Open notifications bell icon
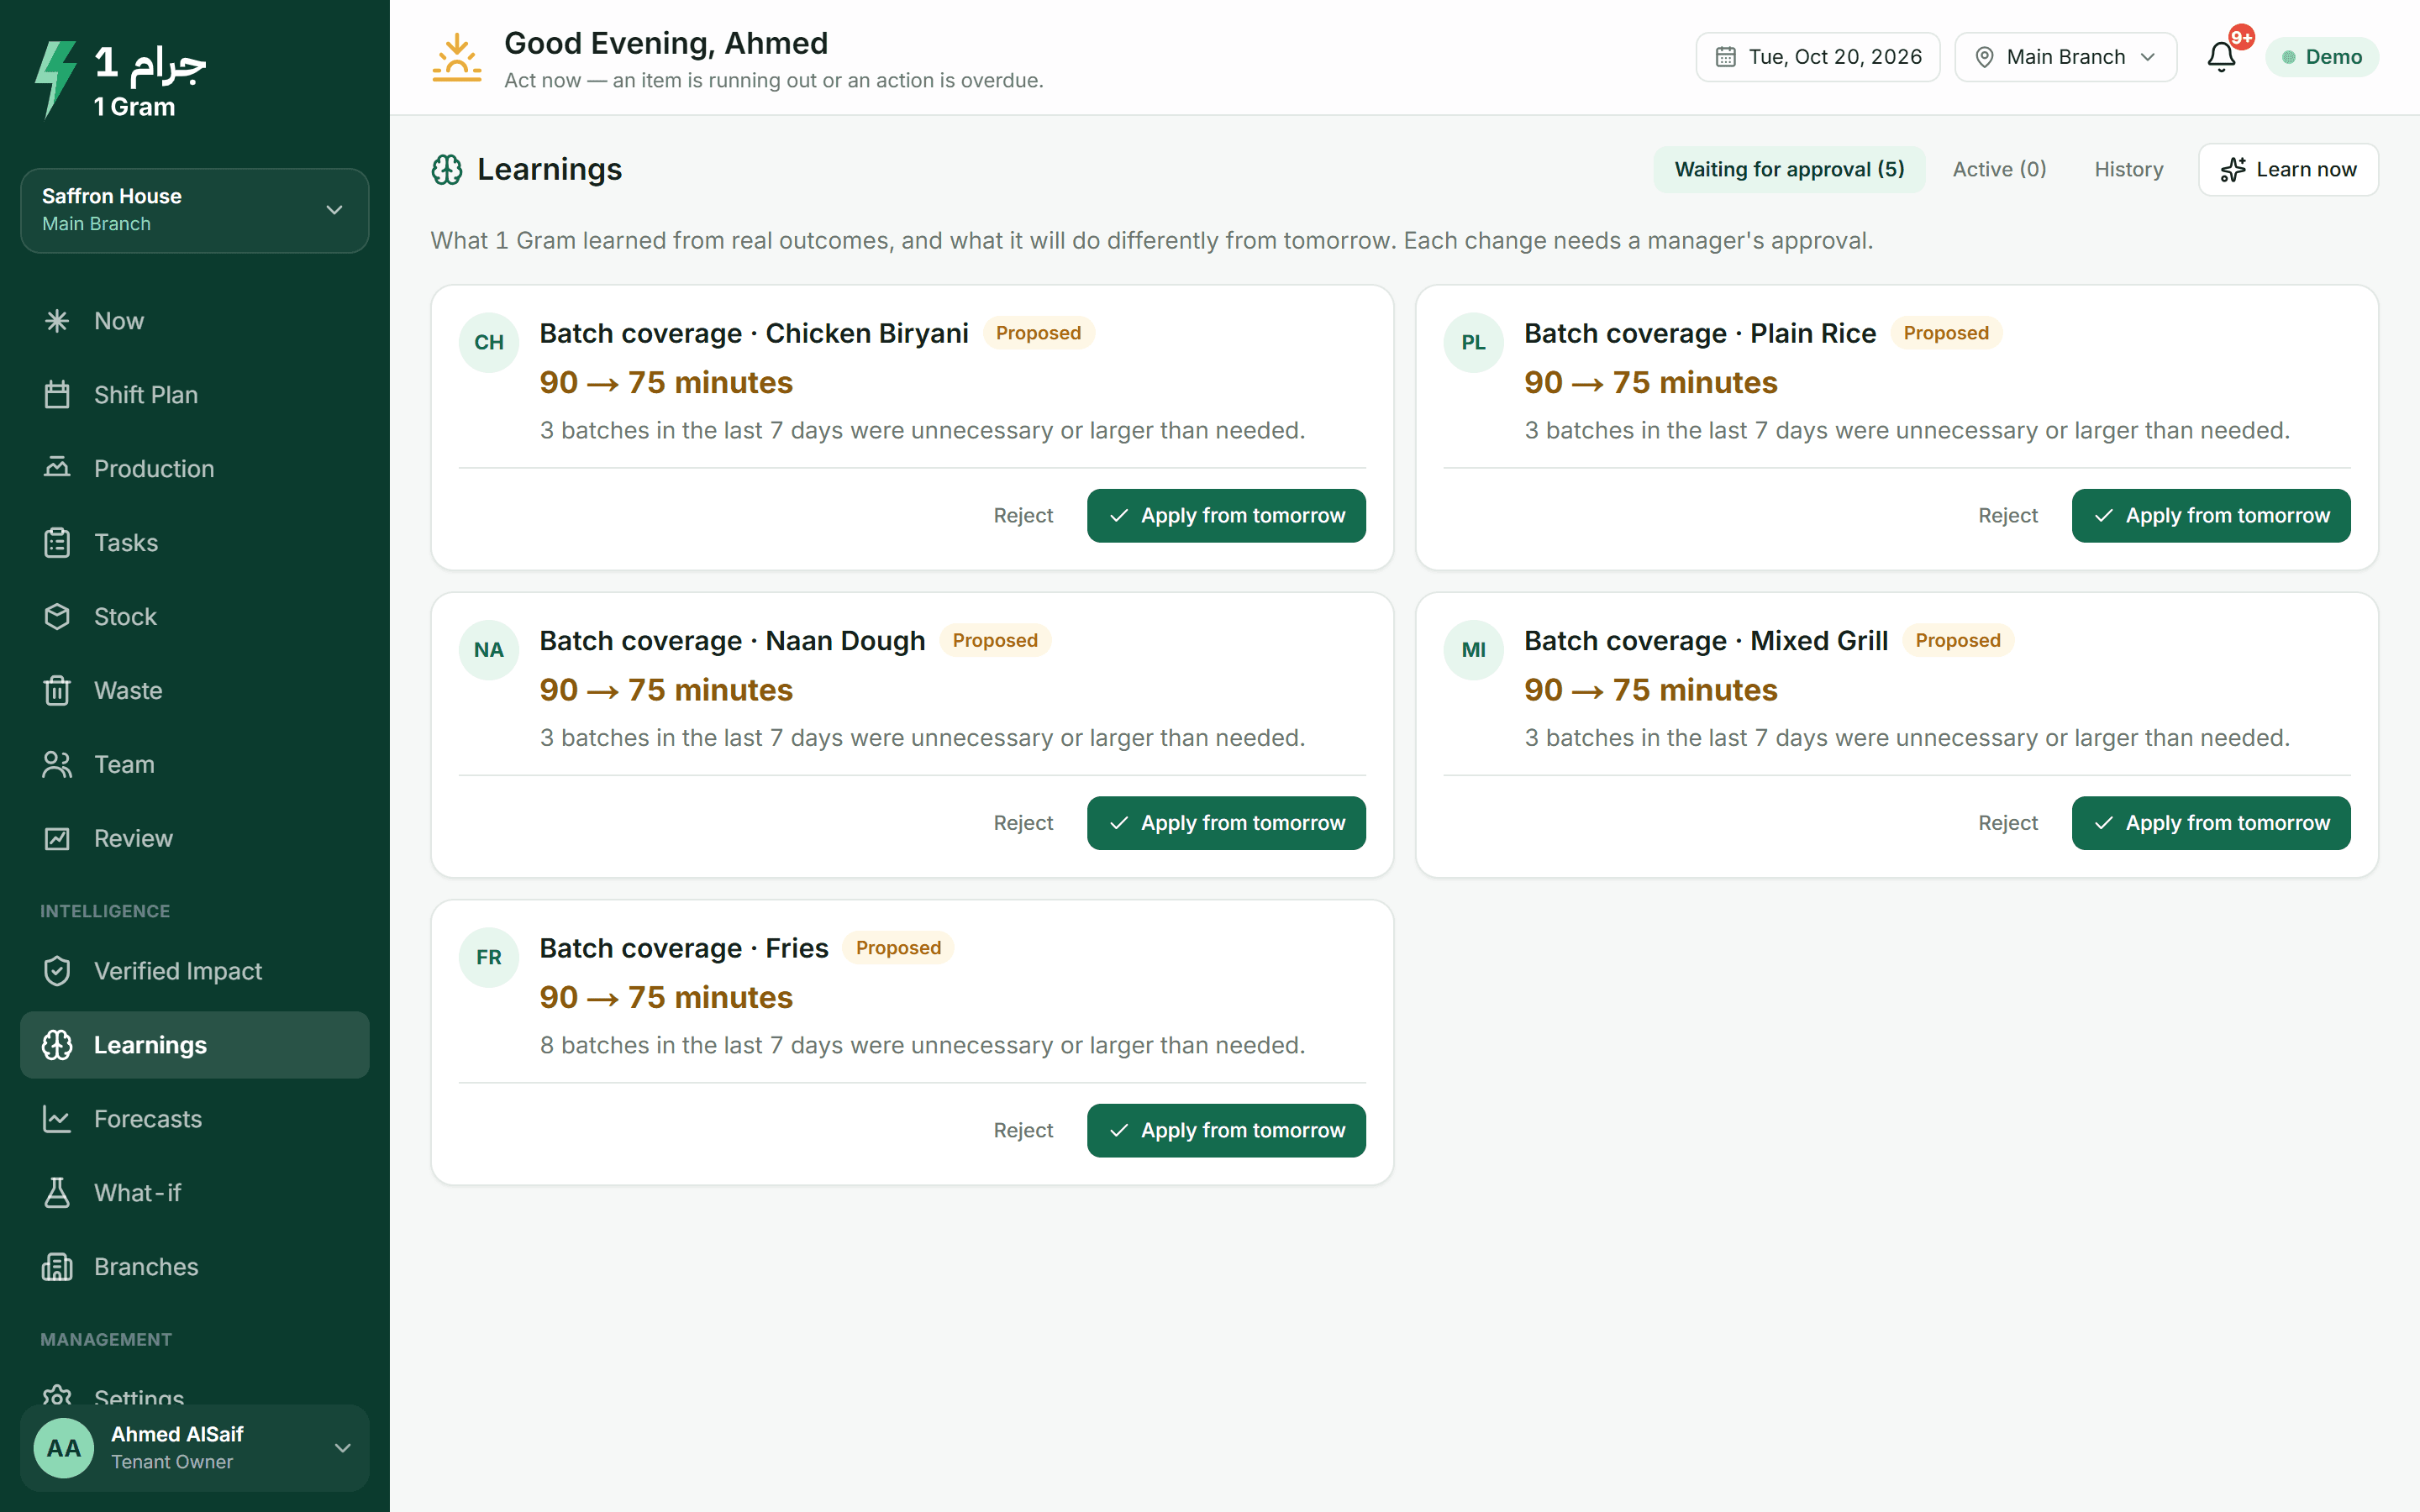2420x1512 pixels. pos(2221,57)
